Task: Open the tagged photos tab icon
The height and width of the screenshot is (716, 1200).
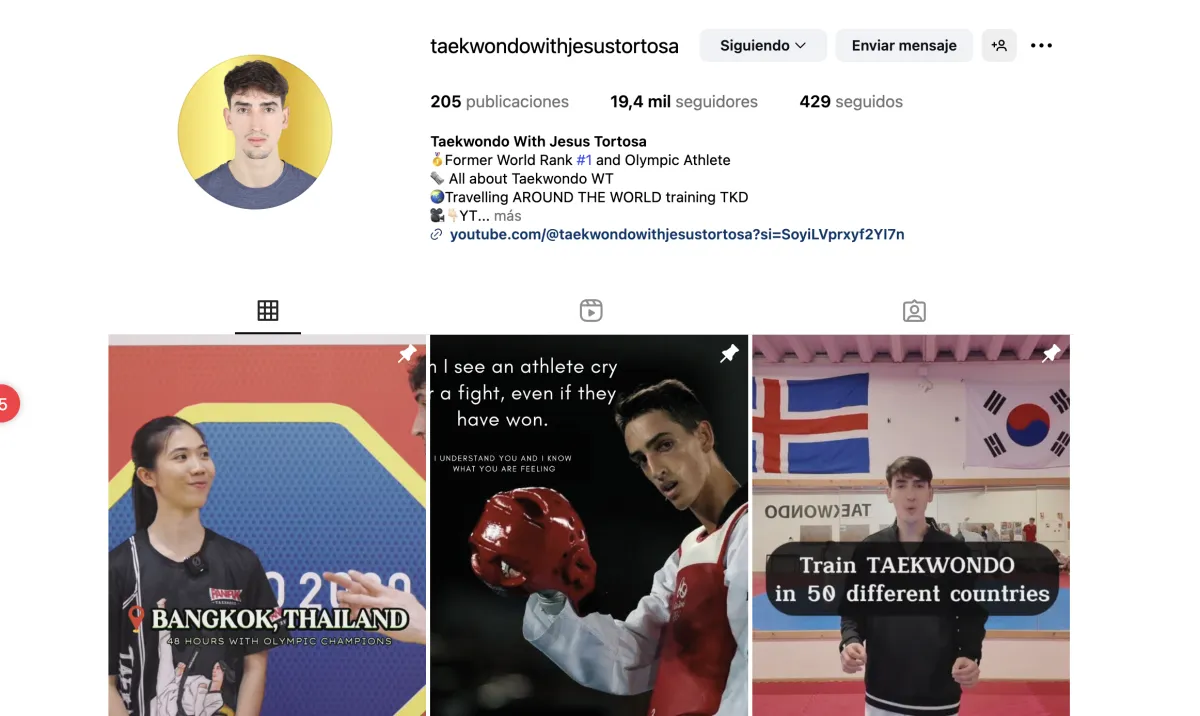Action: click(x=914, y=310)
